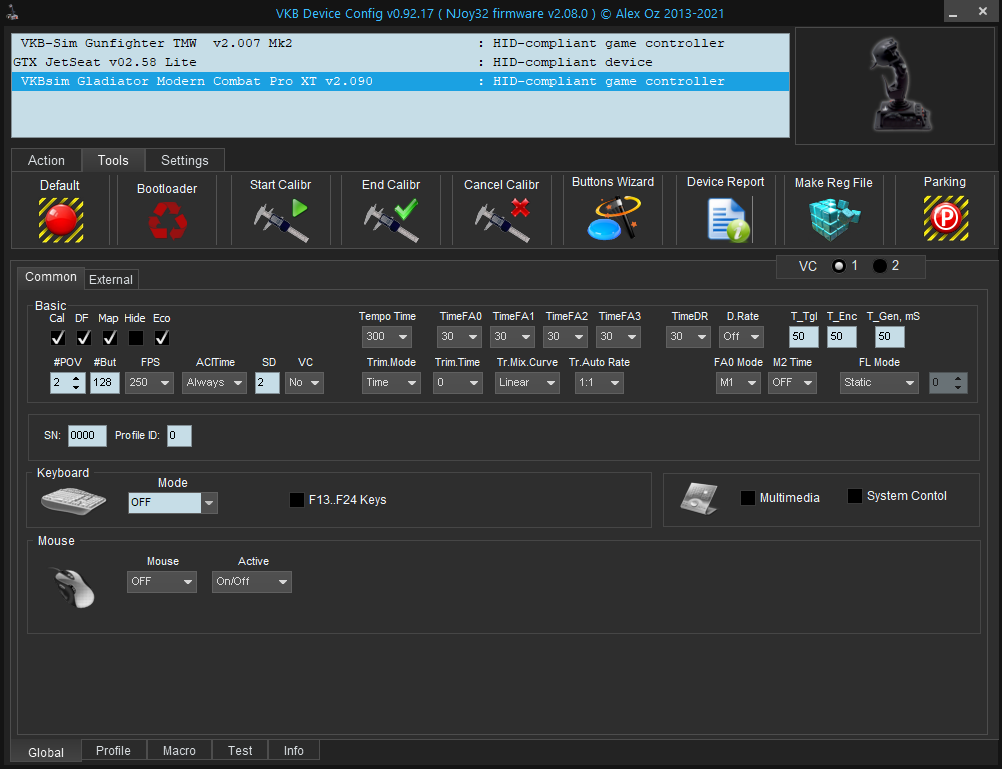
Task: Open the Tr.Auto Rate dropdown
Action: click(x=599, y=383)
